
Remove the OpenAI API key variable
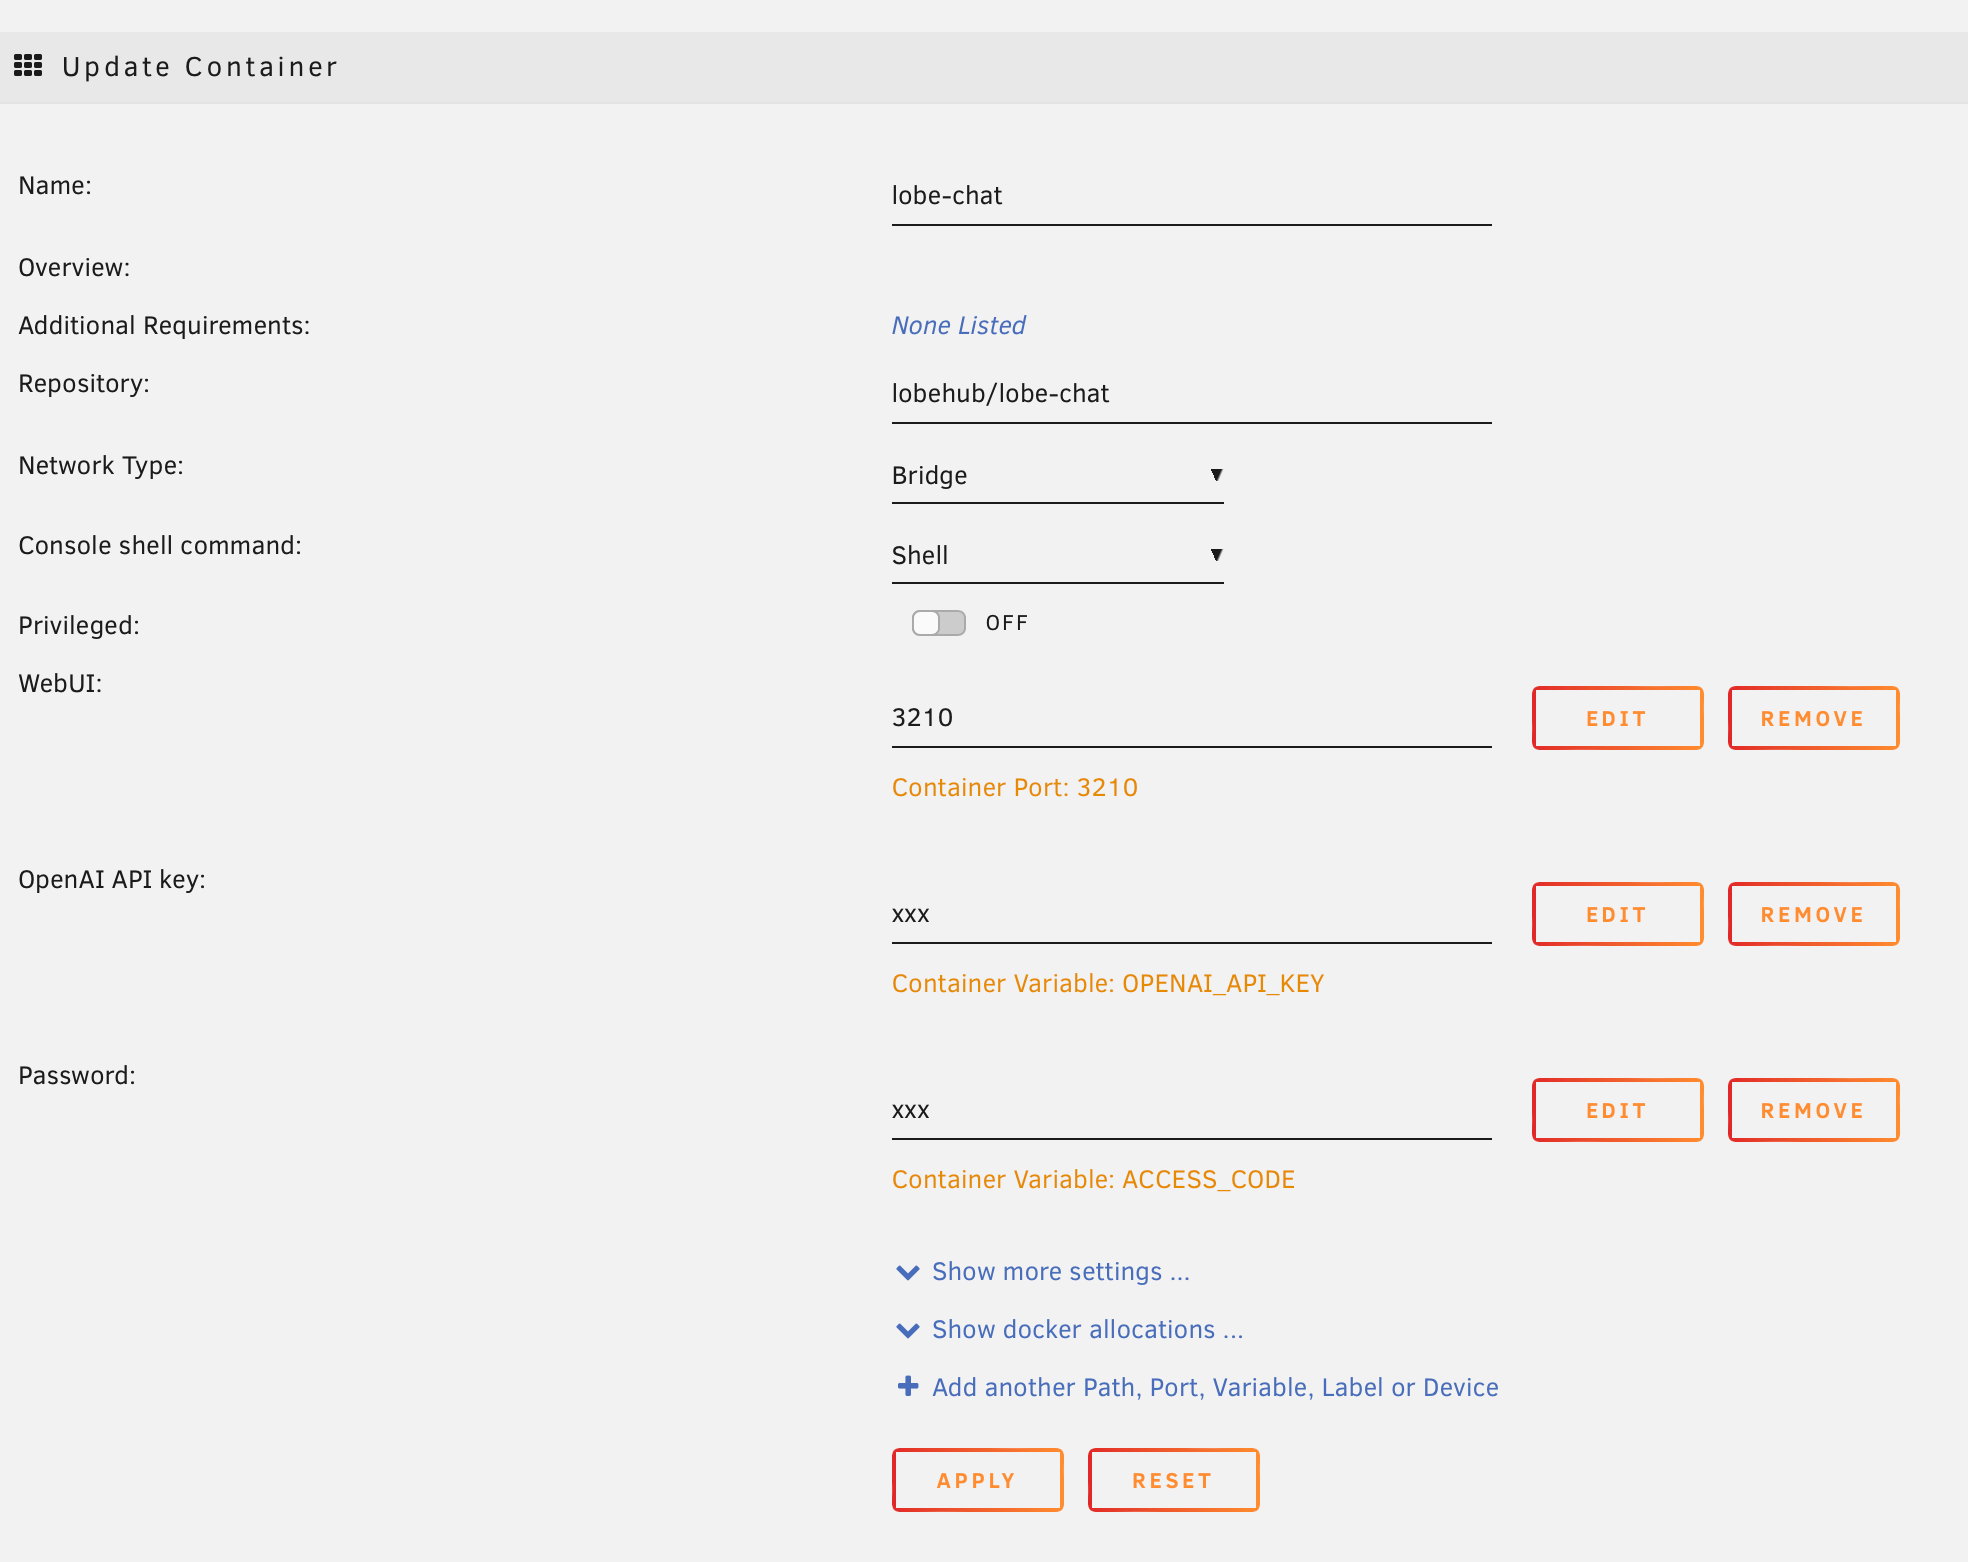[1812, 914]
